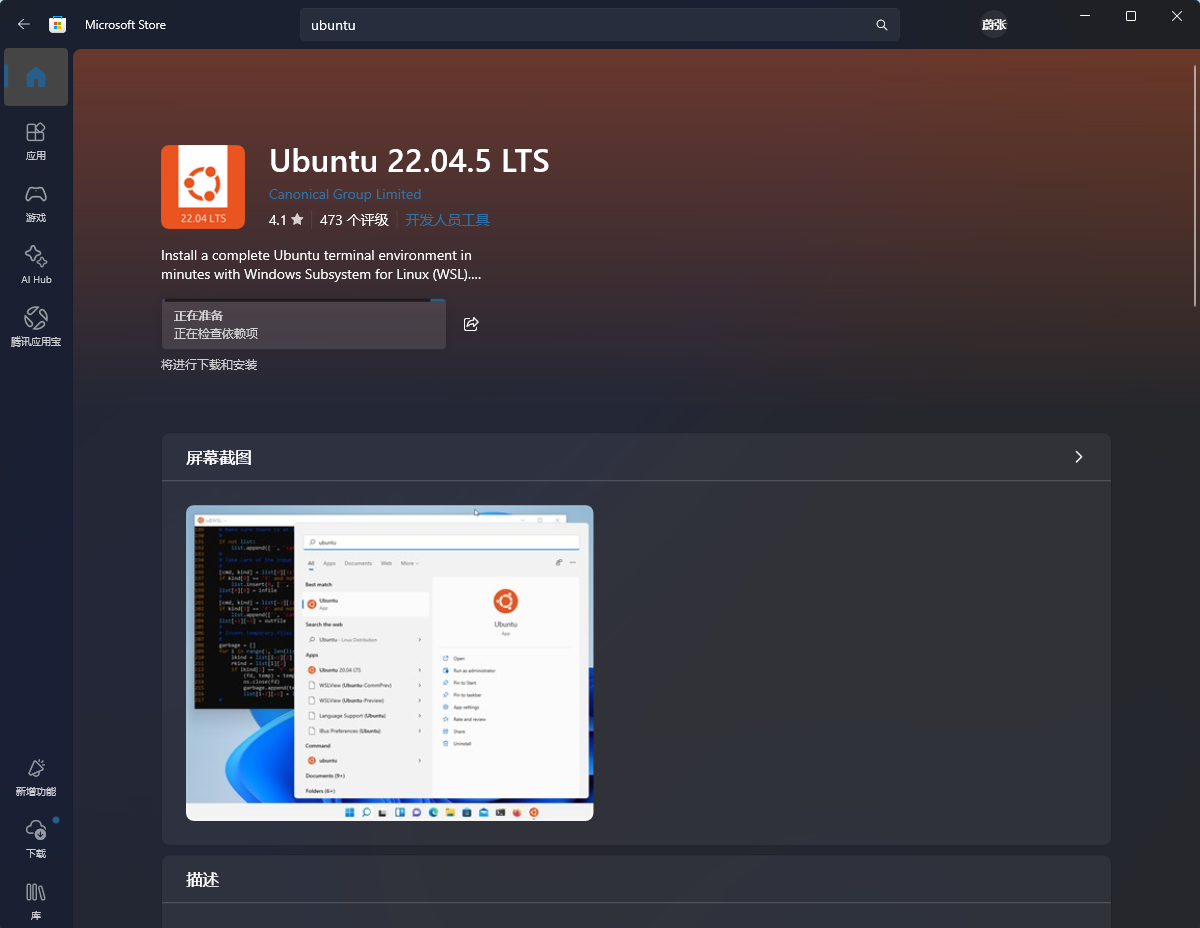Viewport: 1200px width, 928px height.
Task: Open the Home page in sidebar
Action: click(36, 77)
